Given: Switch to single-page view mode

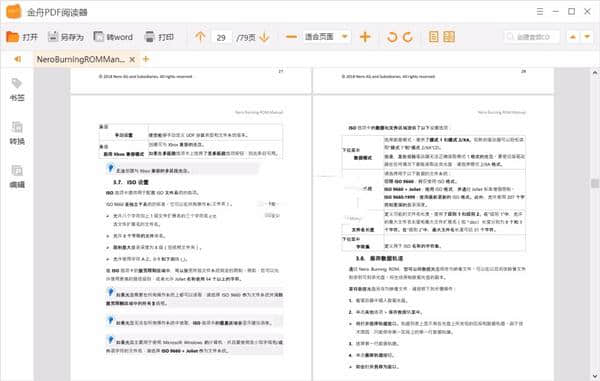Looking at the screenshot, I should (x=434, y=37).
